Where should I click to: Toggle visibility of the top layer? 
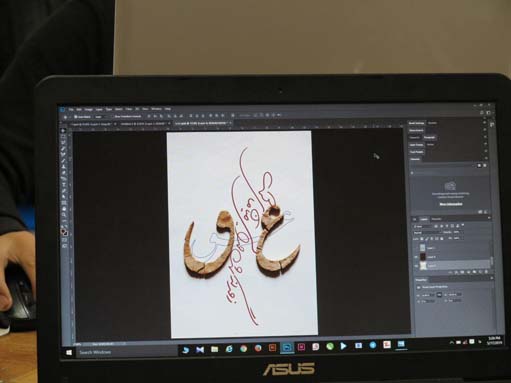tap(416, 248)
